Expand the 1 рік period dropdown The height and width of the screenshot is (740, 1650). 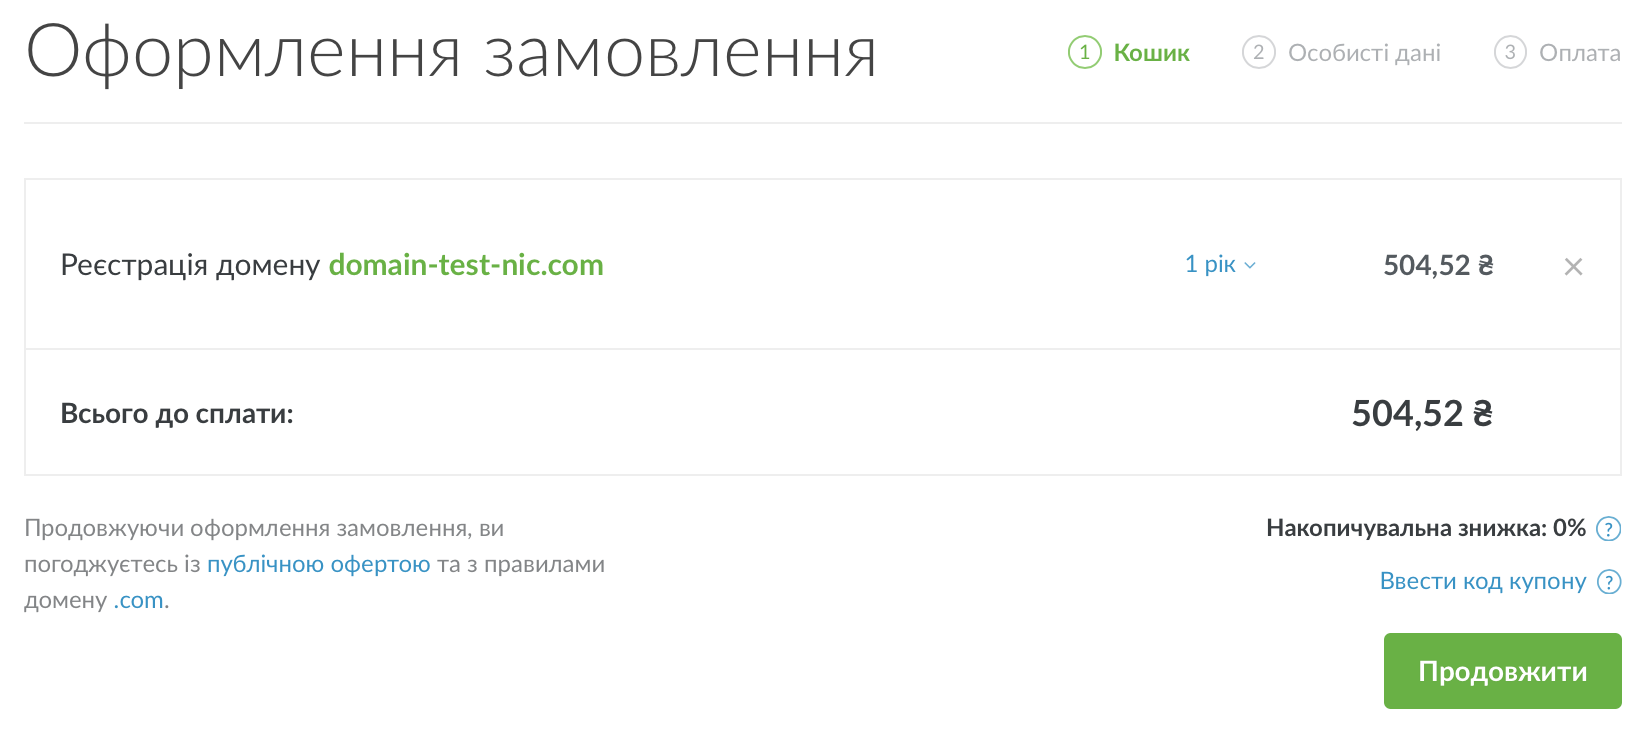click(1220, 265)
